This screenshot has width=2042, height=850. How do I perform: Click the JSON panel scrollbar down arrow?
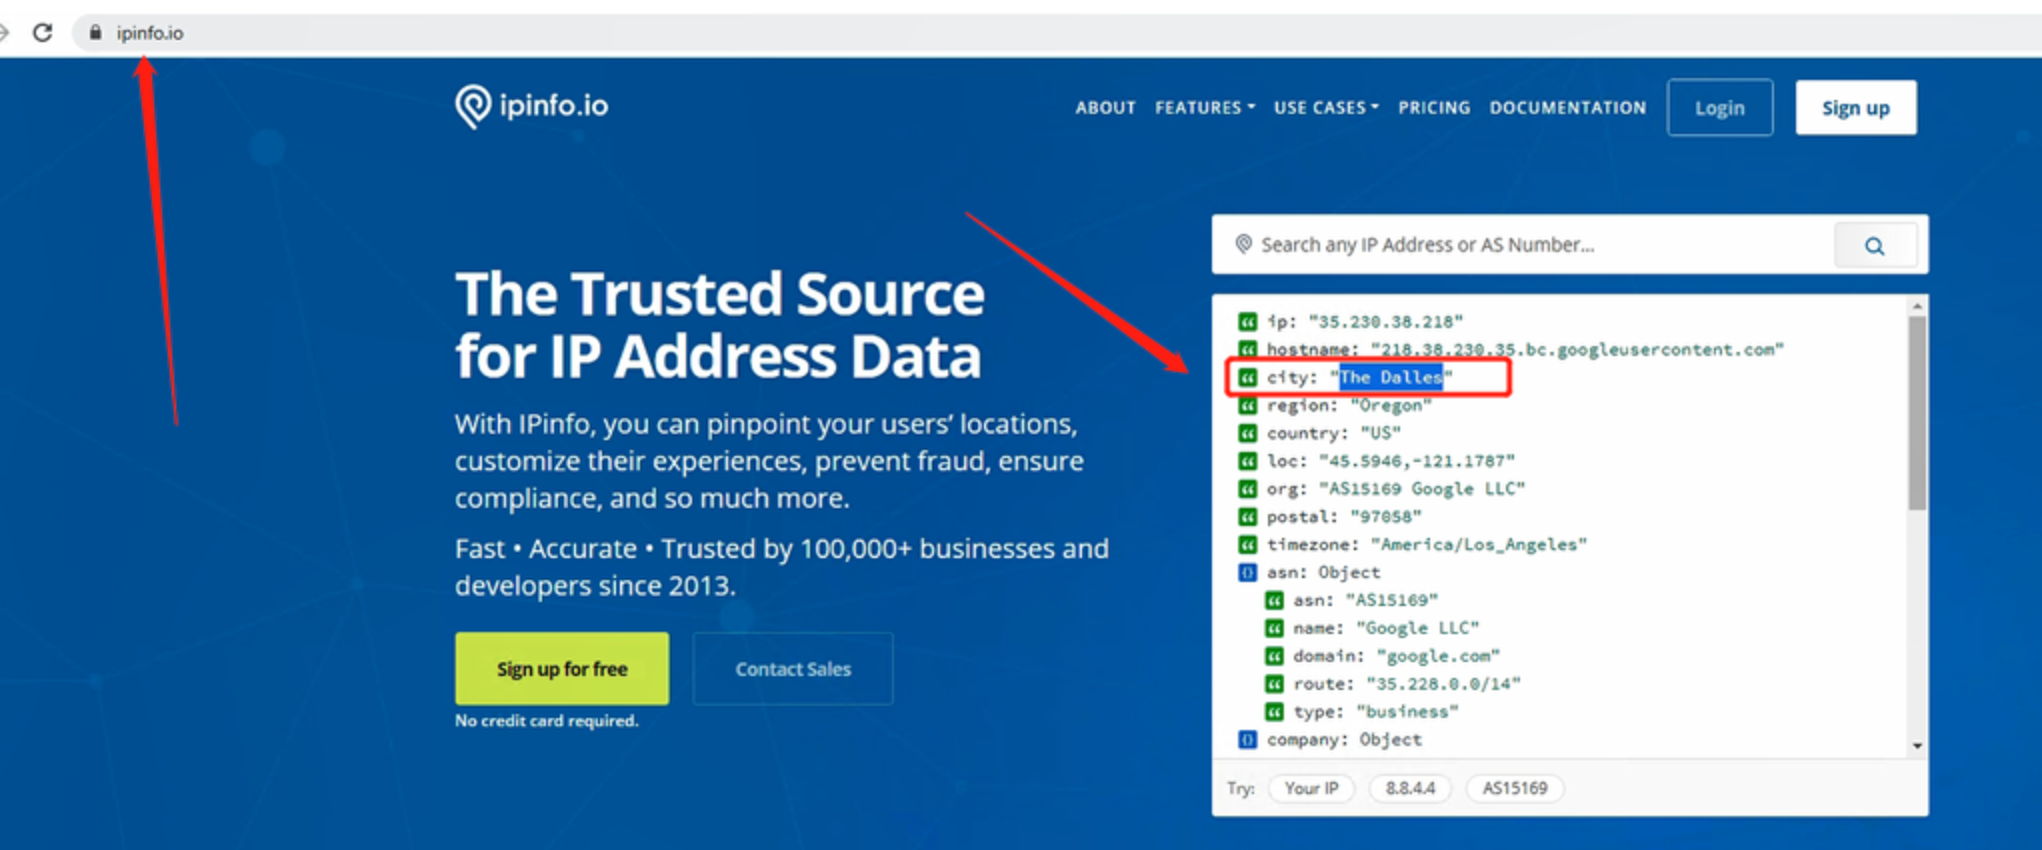click(x=1916, y=745)
